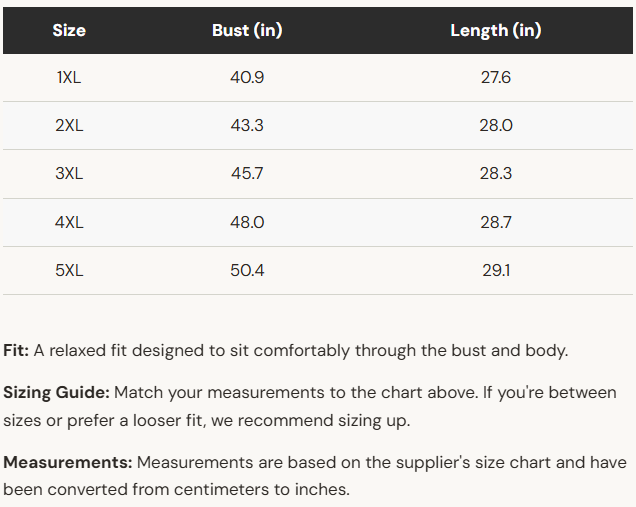The image size is (636, 507).
Task: Click the 40.9 bust value
Action: 247,77
